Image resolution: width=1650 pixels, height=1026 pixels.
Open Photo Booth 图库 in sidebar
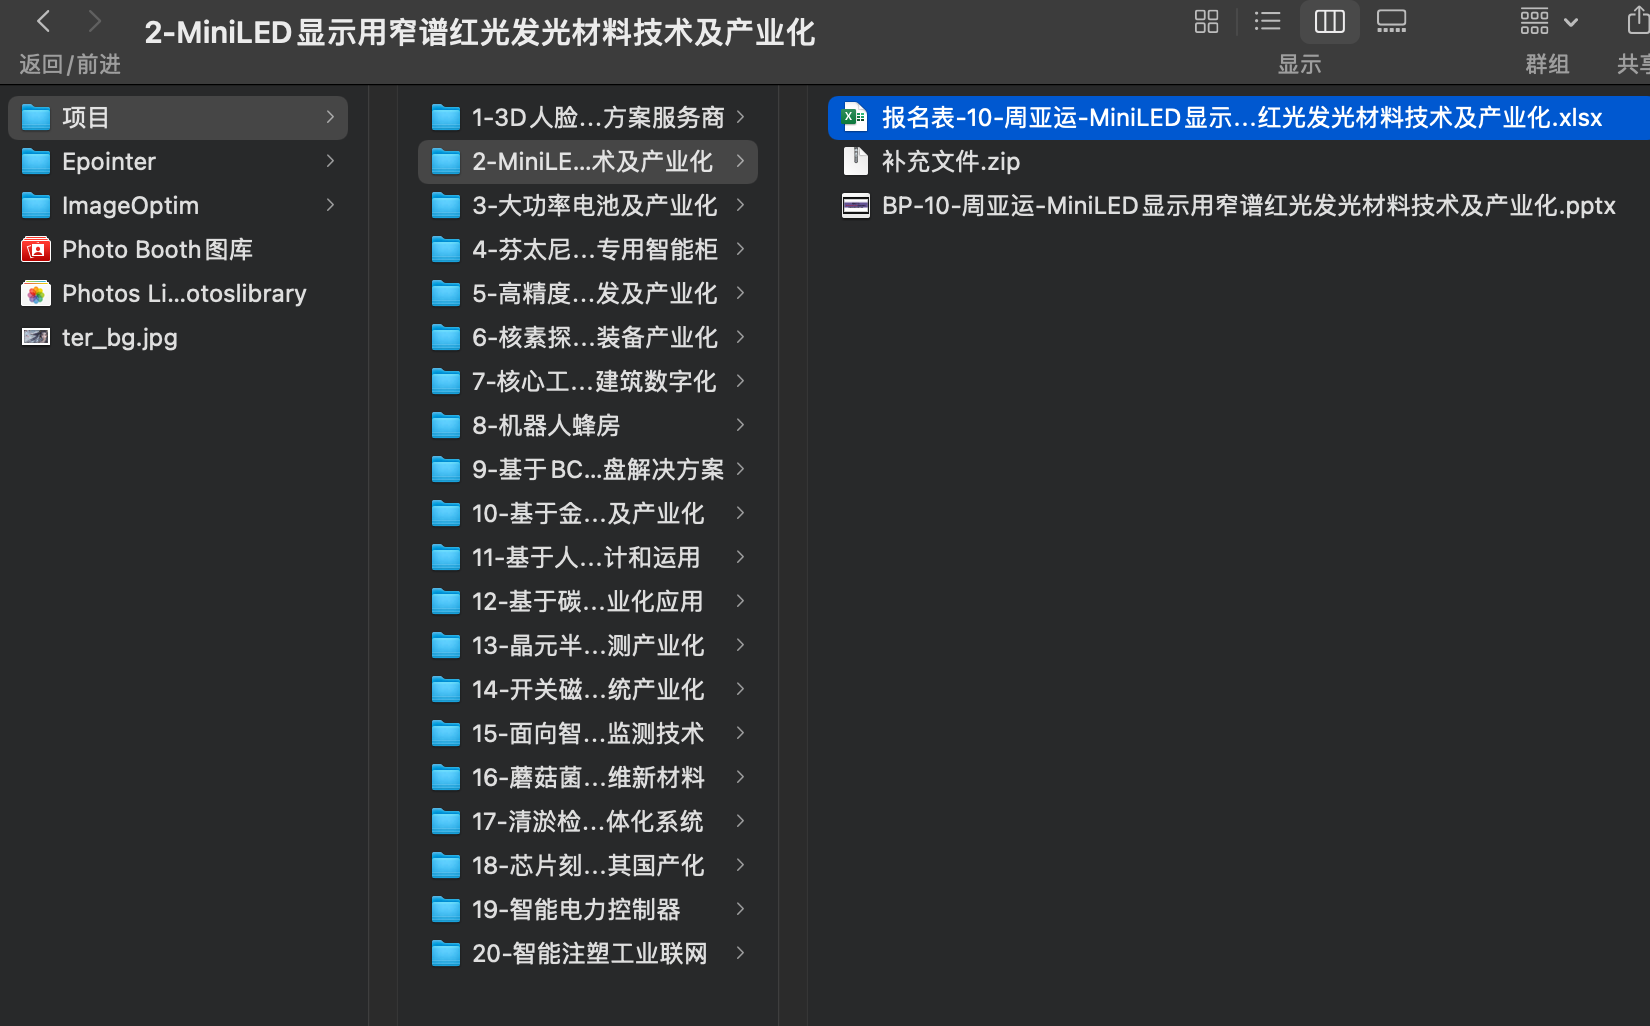pos(158,249)
